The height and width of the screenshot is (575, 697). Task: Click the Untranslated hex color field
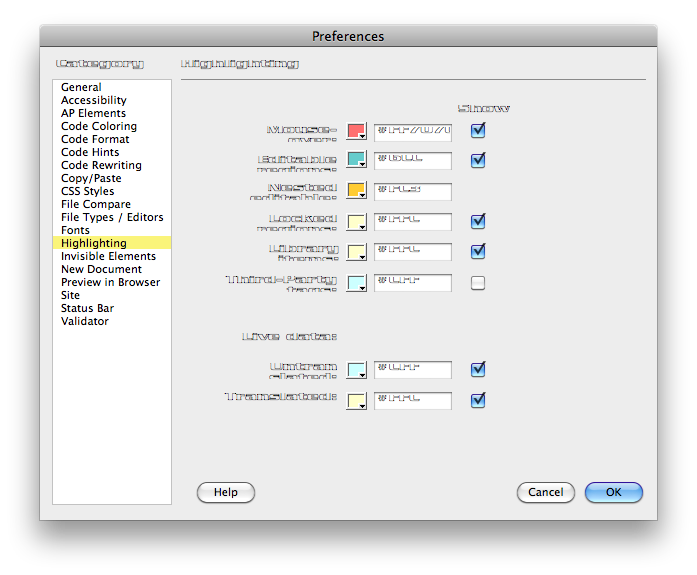[x=413, y=370]
